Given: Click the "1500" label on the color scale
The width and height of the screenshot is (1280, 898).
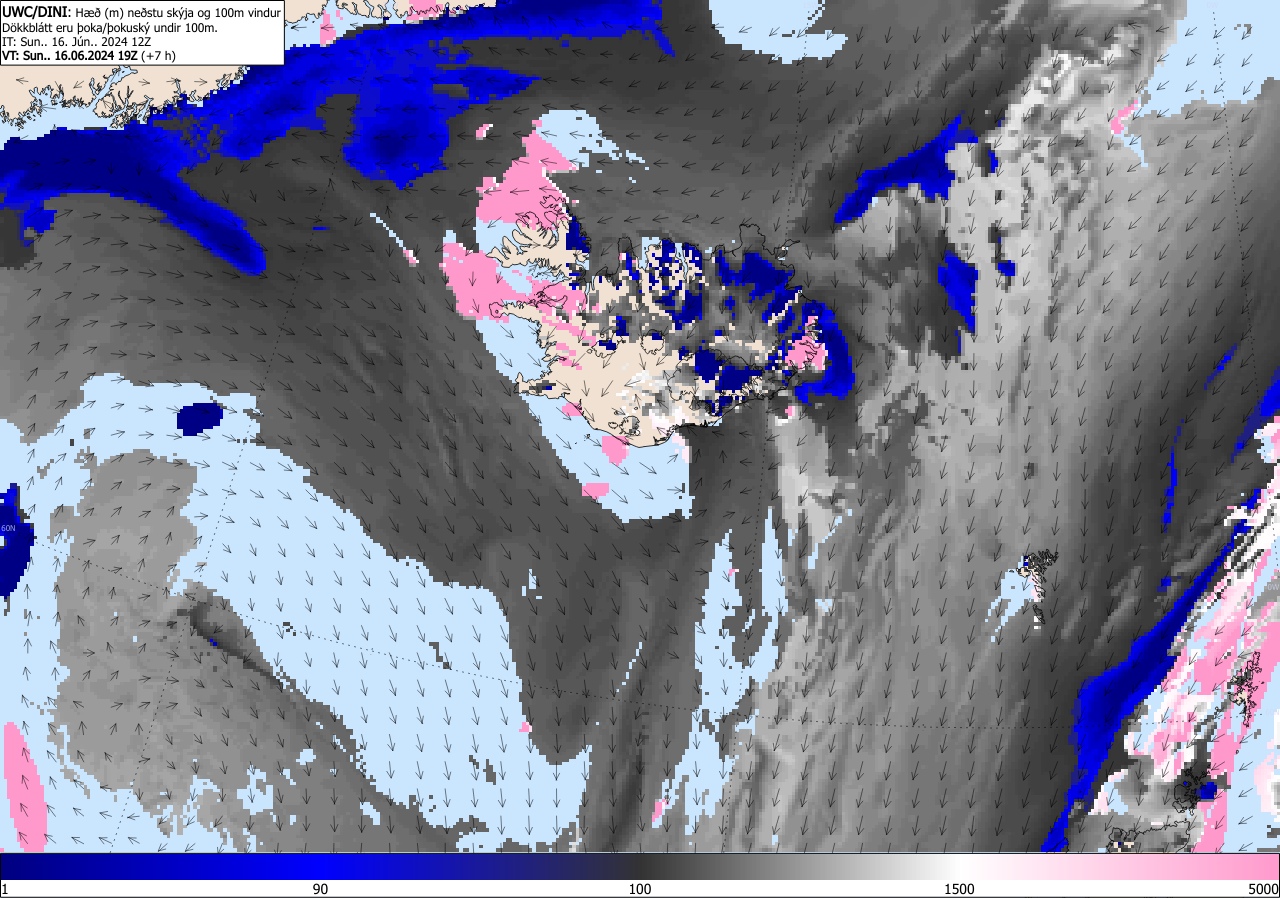Looking at the screenshot, I should click(959, 889).
